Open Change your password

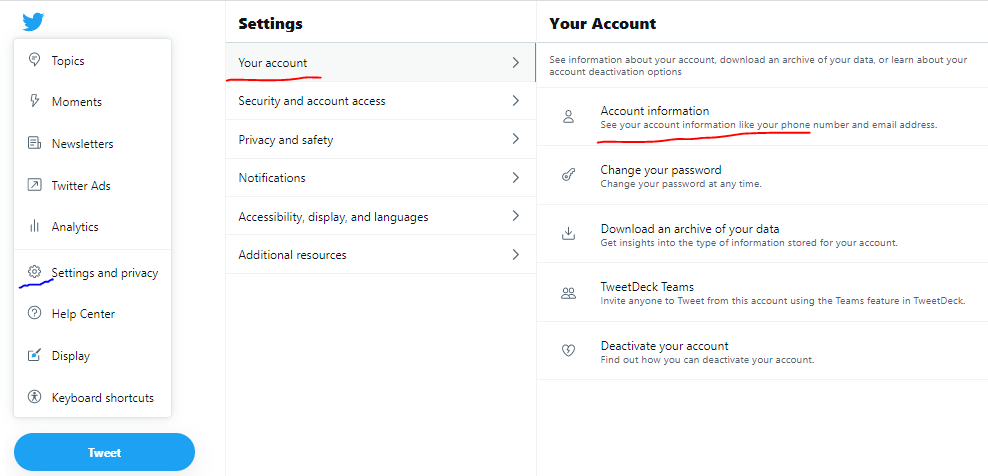(661, 170)
